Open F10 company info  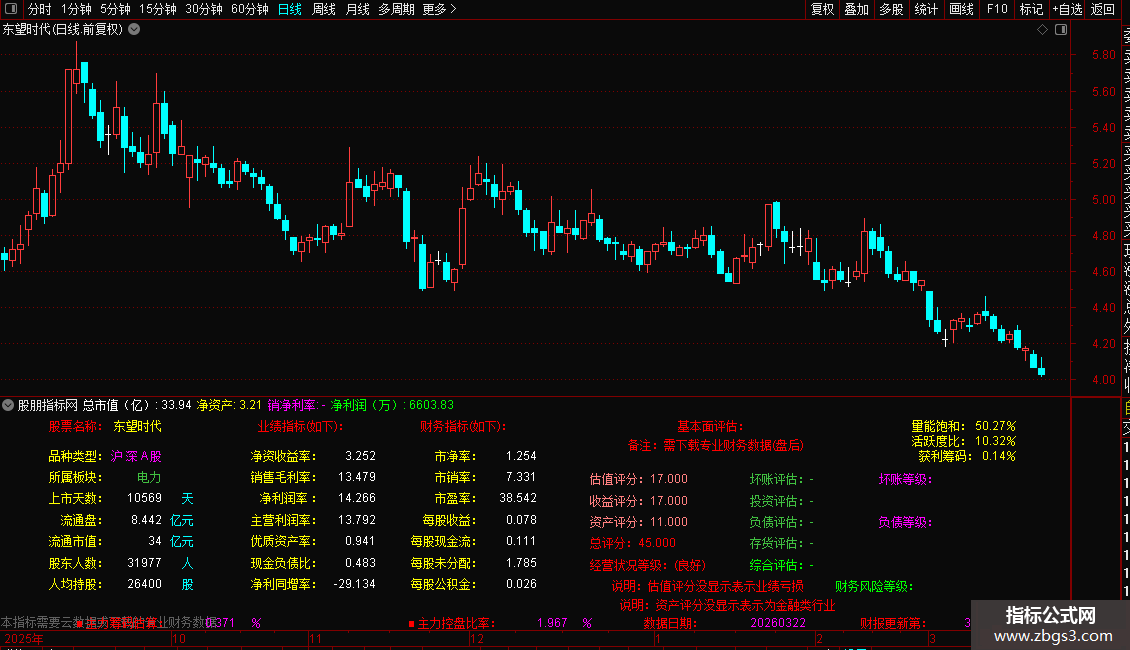coord(997,9)
